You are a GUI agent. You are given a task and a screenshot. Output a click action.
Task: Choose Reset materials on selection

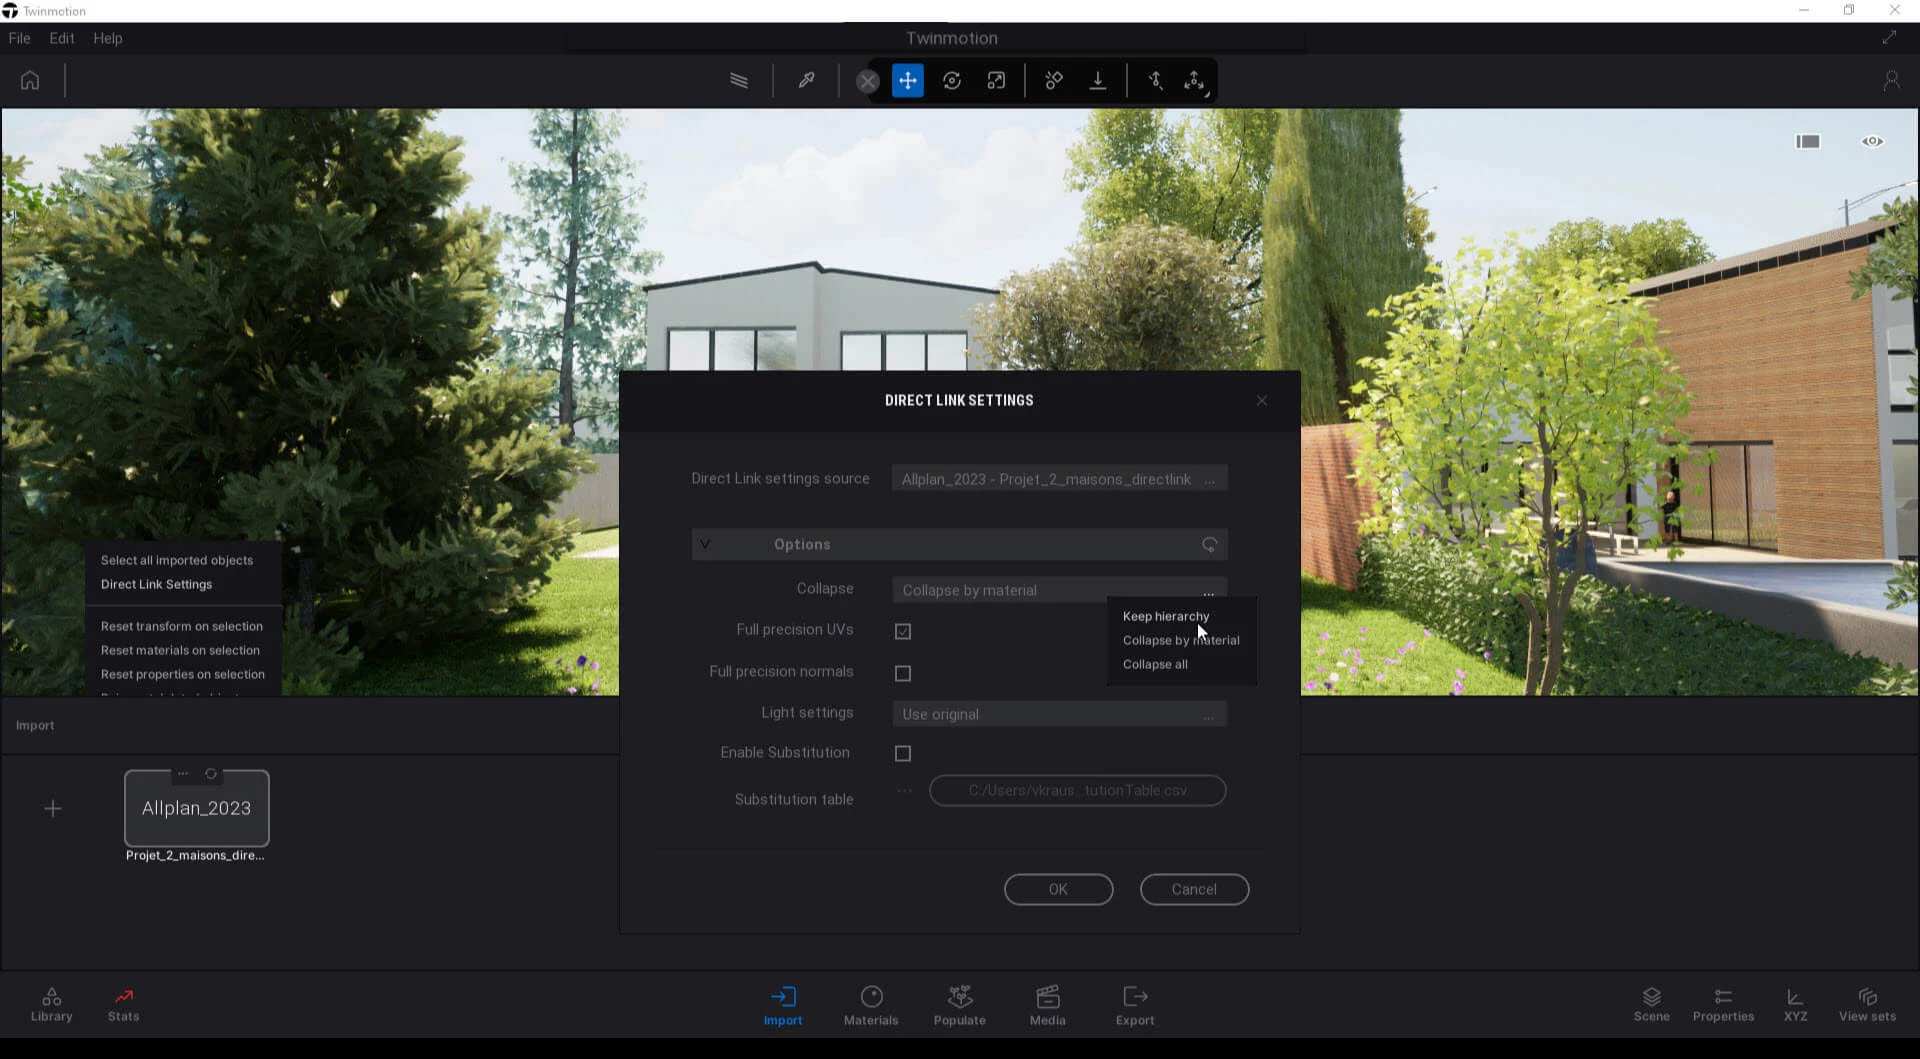[x=180, y=650]
